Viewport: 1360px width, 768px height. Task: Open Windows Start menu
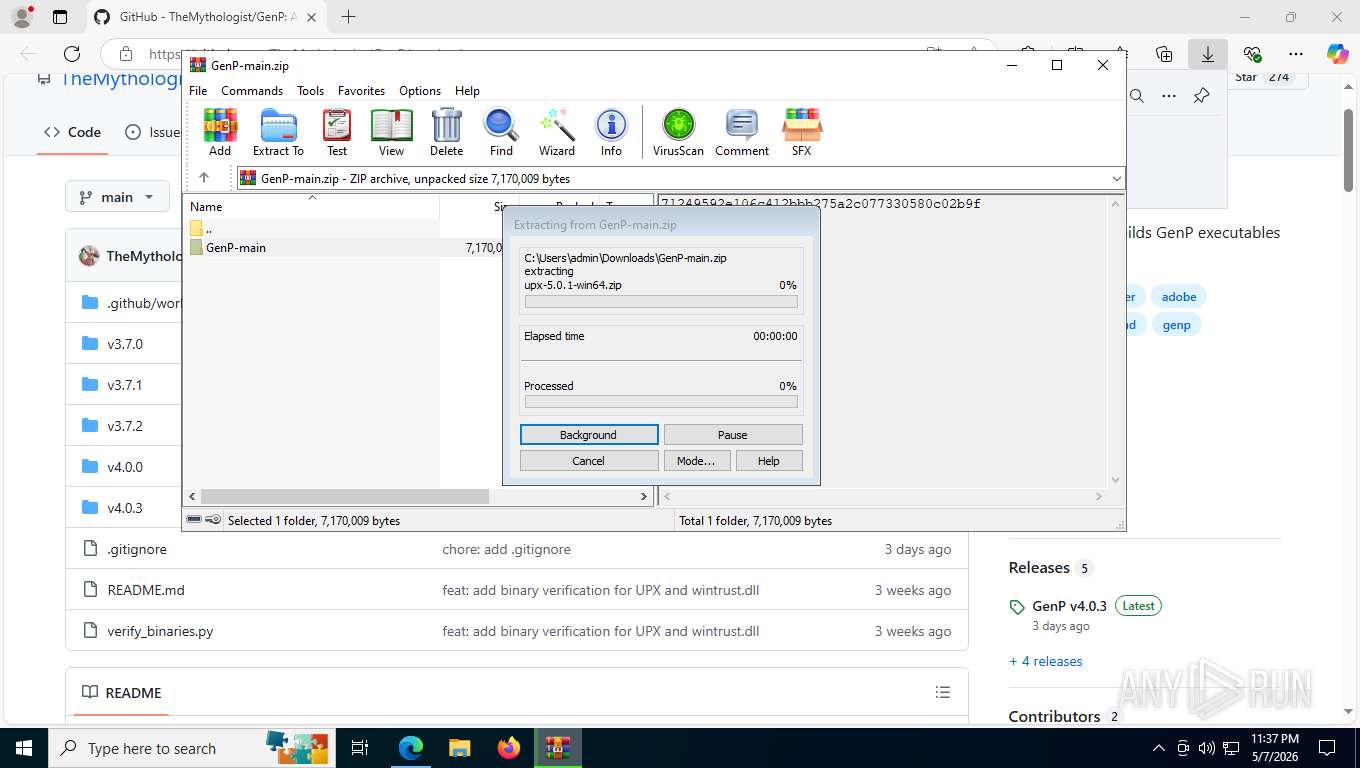(x=23, y=748)
